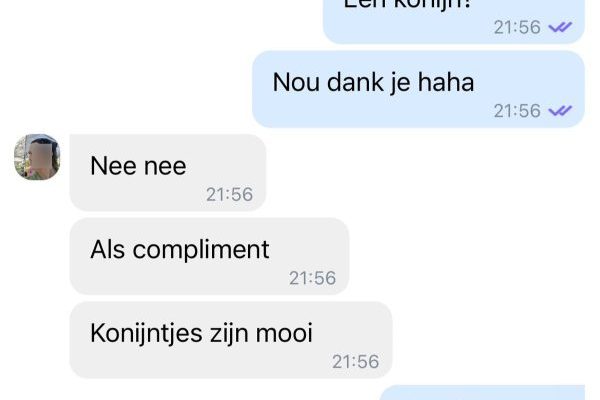Select the 'Nou dank je haha' message bubble
This screenshot has height=400, width=600.
coord(418,89)
